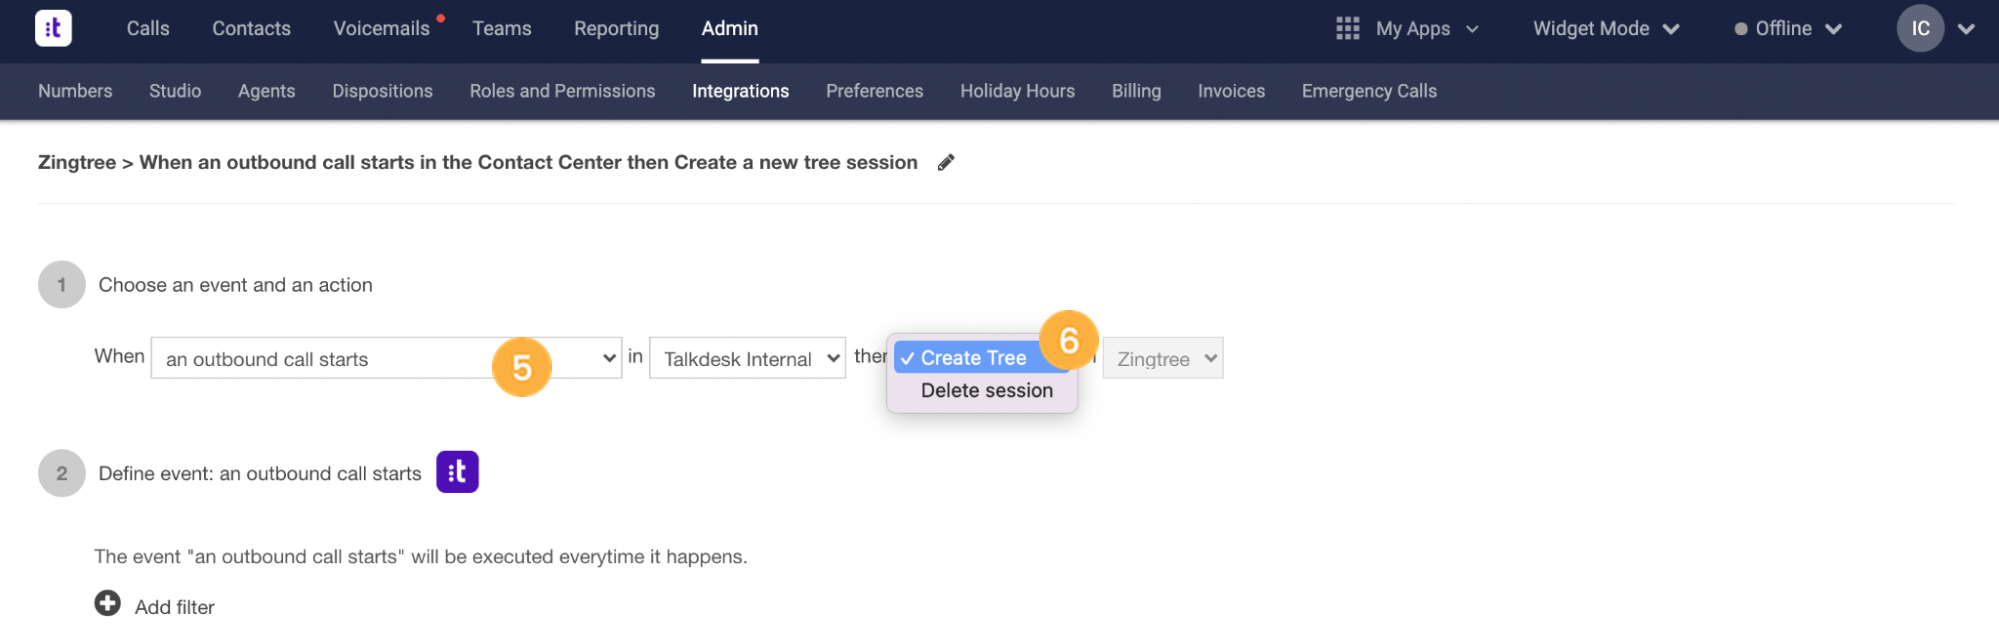Image resolution: width=1999 pixels, height=643 pixels.
Task: Open the Agents admin section
Action: tap(266, 91)
